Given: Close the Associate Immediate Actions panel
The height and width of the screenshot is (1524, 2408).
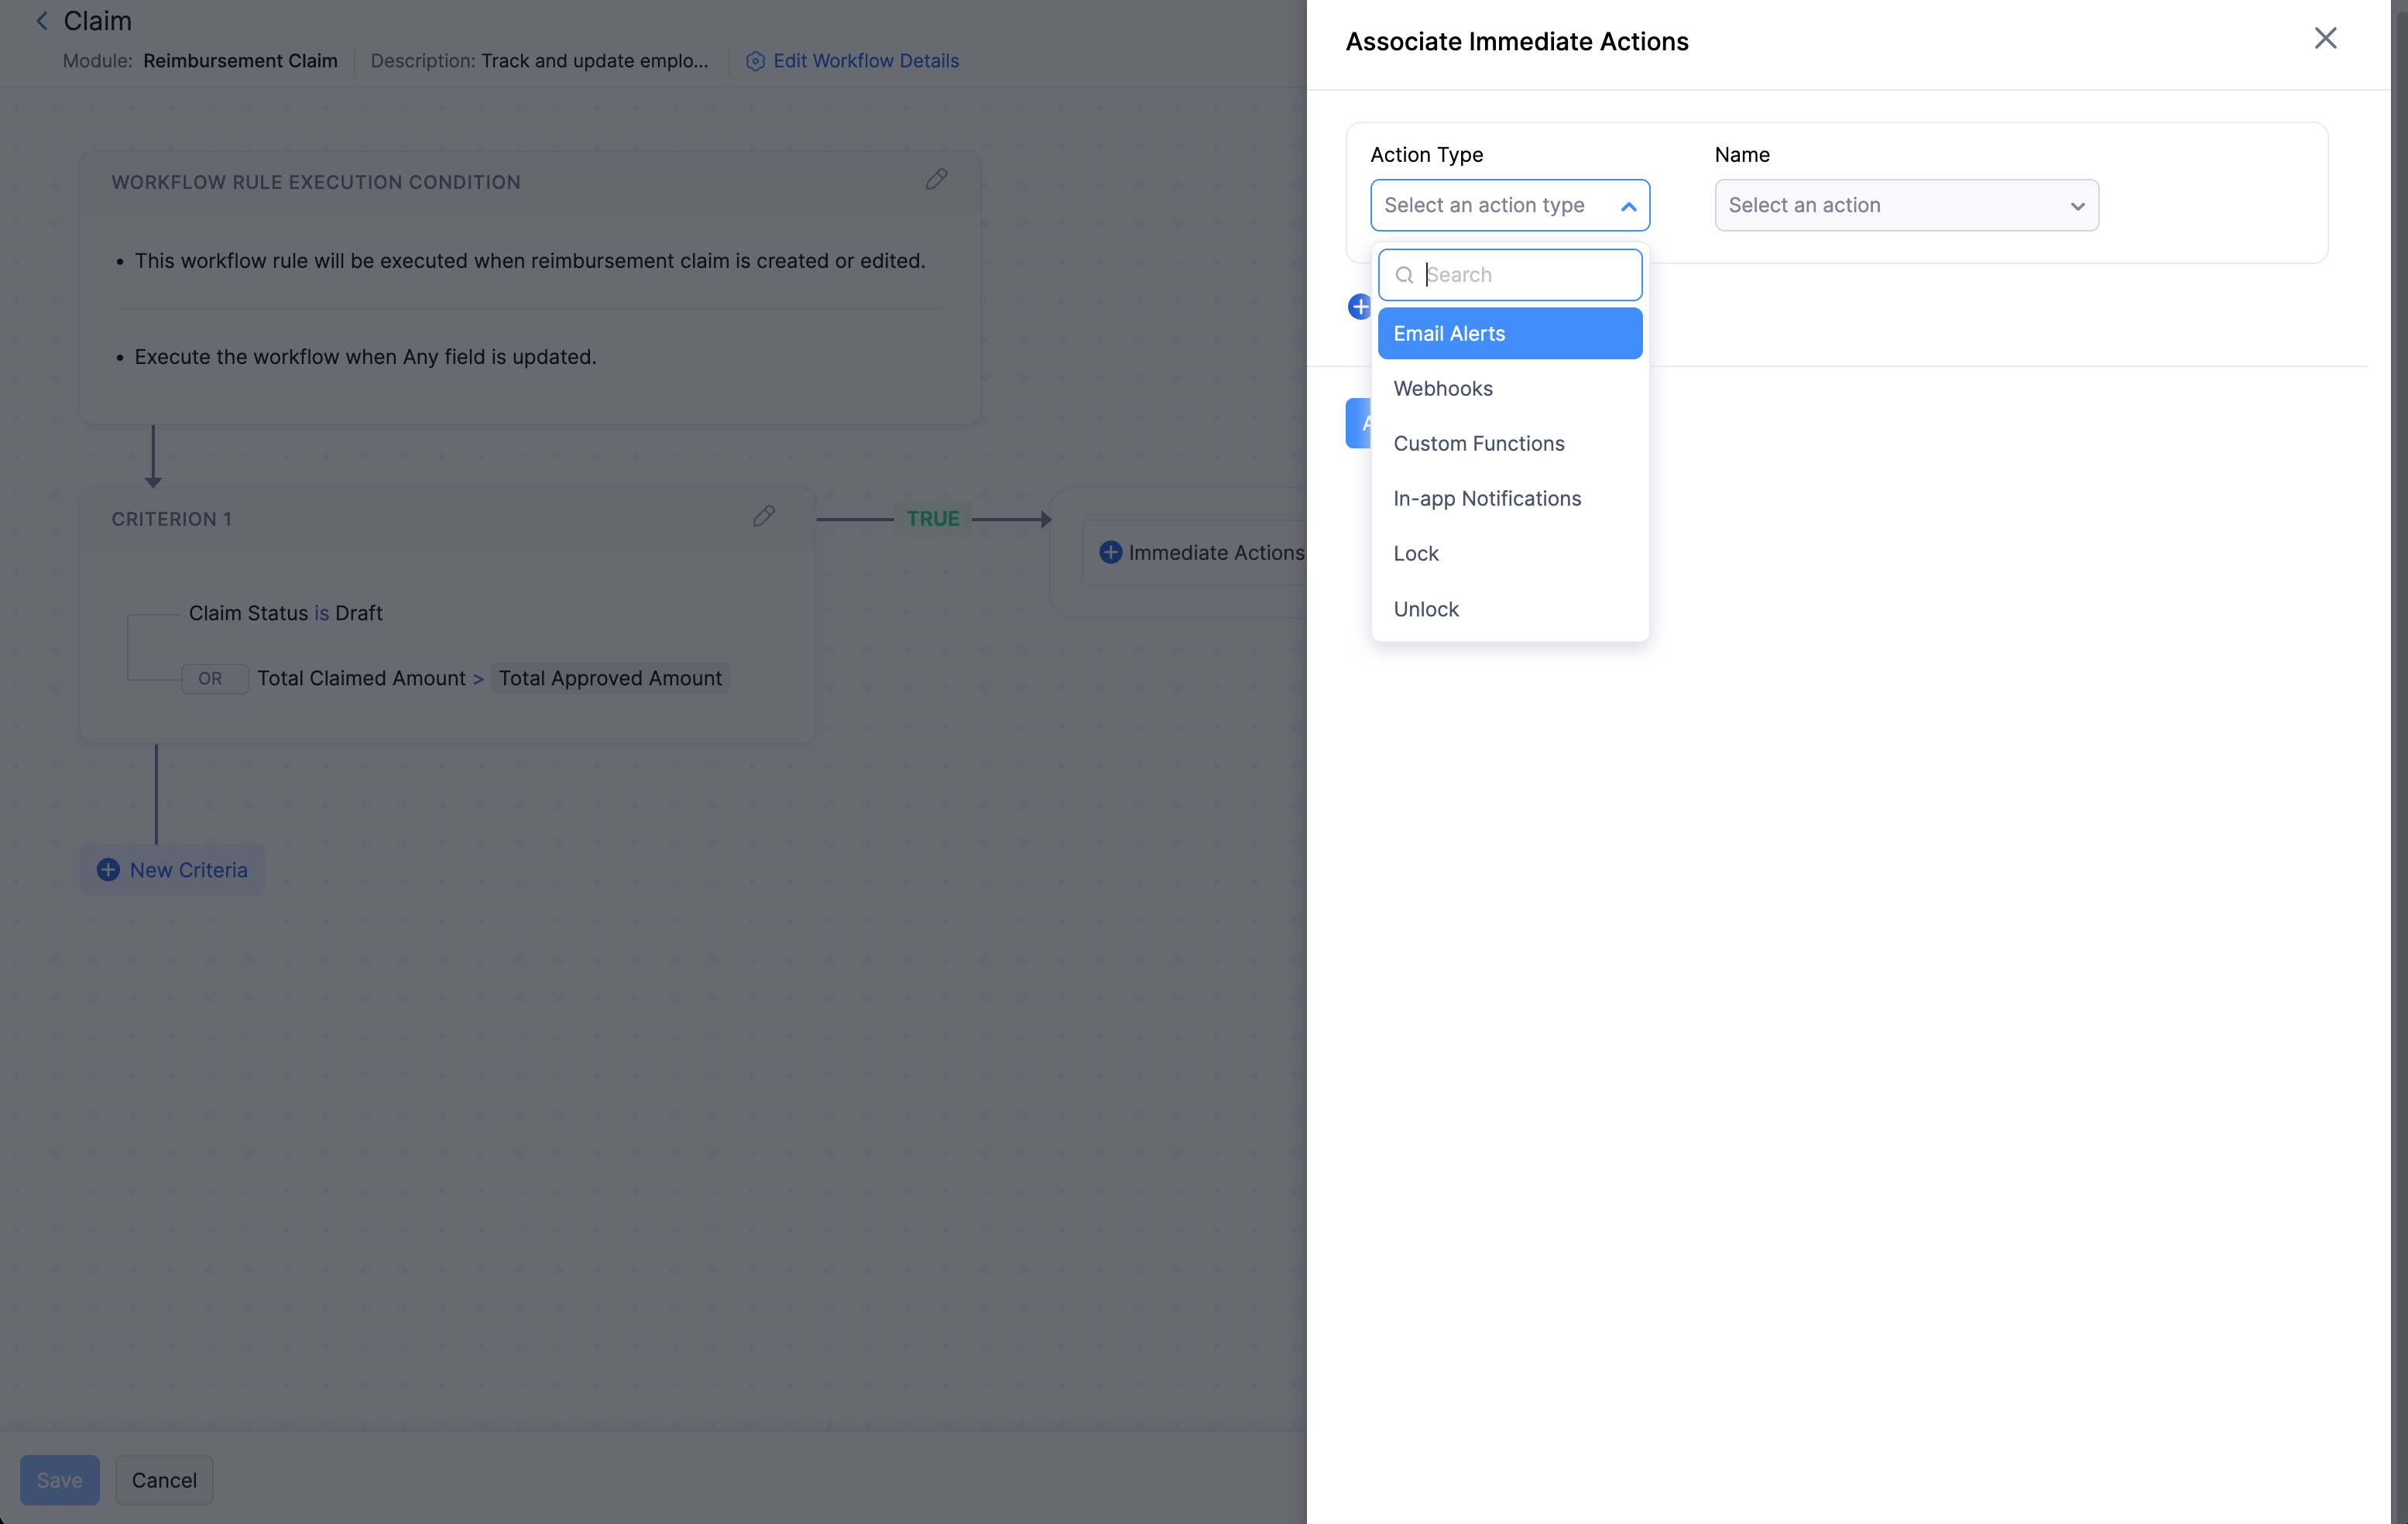Looking at the screenshot, I should (2325, 38).
